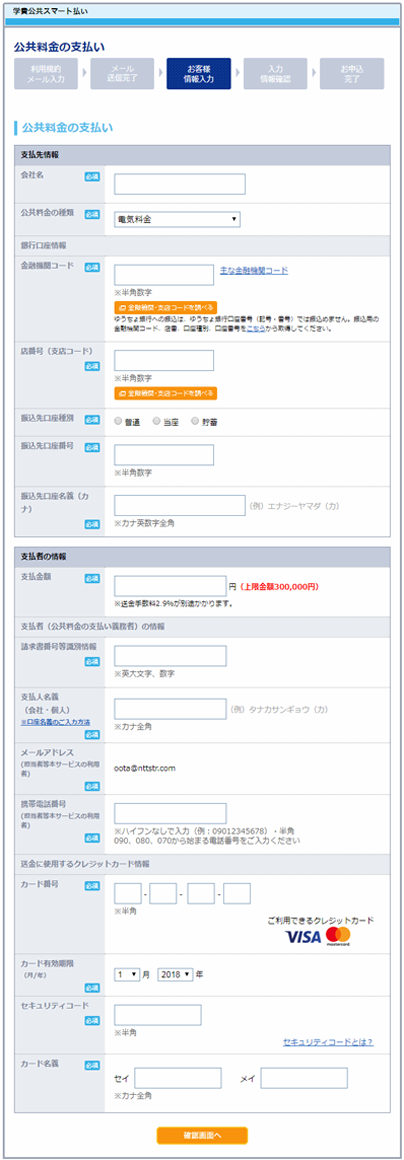
Task: Click the 支払人名義 input field
Action: pyautogui.click(x=170, y=709)
